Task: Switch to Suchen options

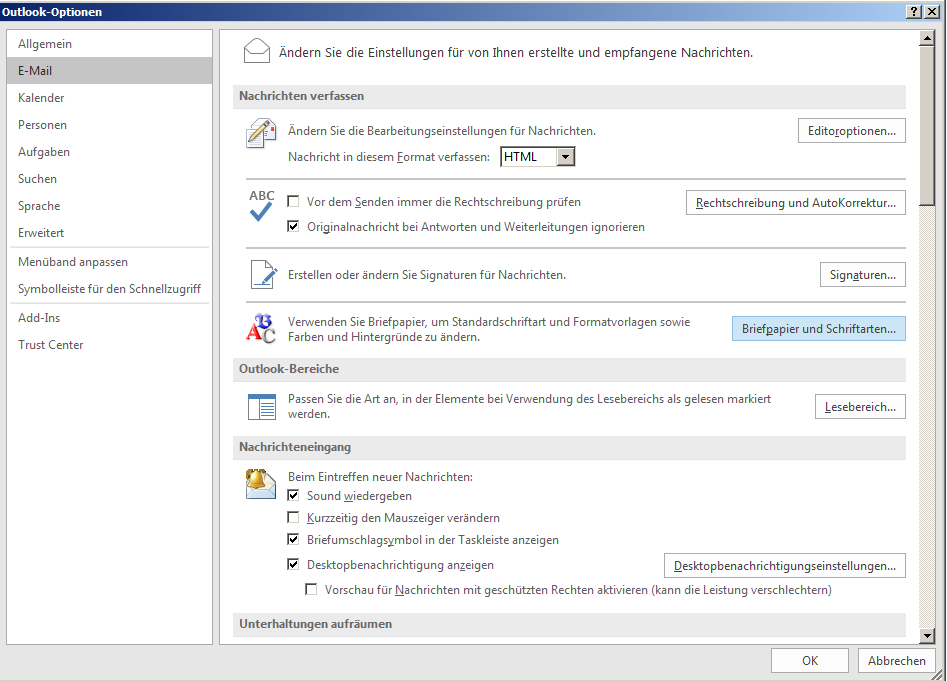Action: click(110, 179)
